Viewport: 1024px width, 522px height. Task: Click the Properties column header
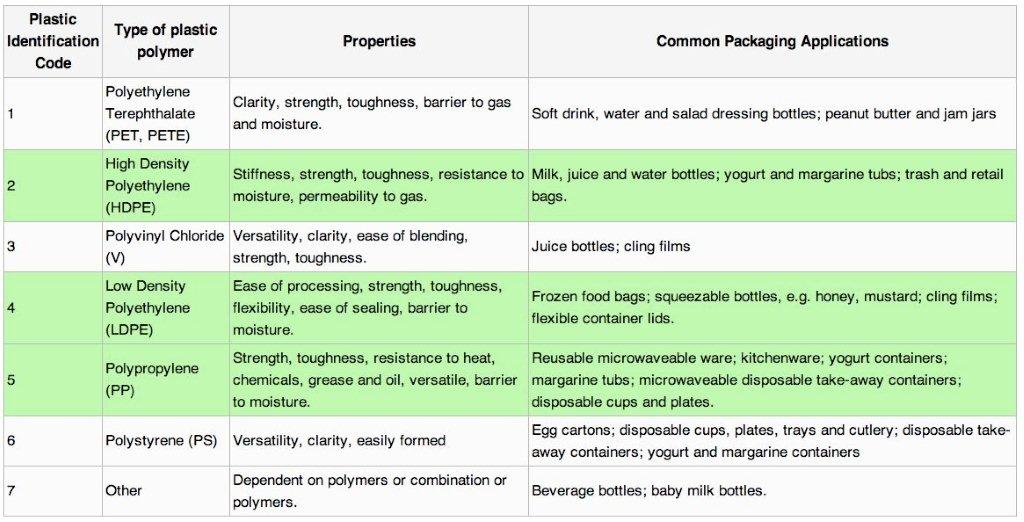(x=379, y=41)
